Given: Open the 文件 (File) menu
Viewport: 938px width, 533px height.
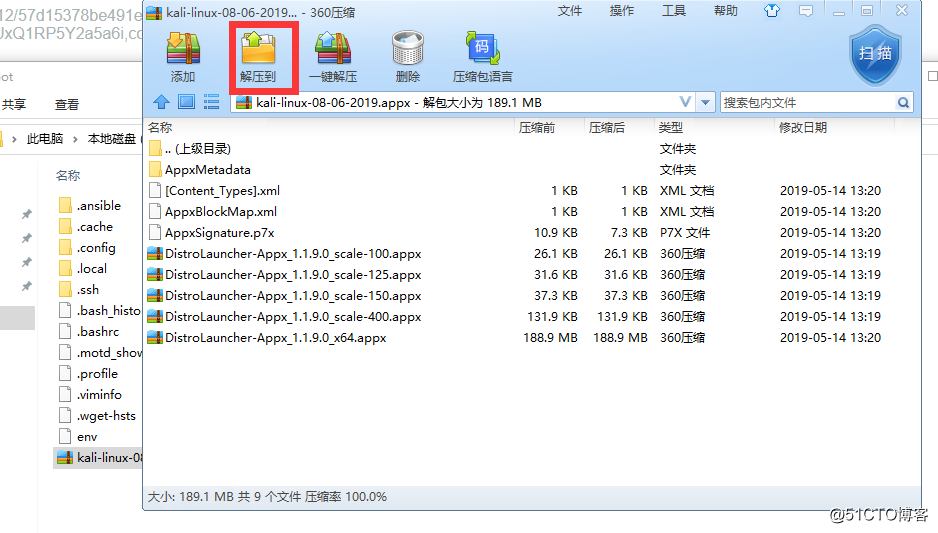Looking at the screenshot, I should tap(570, 11).
